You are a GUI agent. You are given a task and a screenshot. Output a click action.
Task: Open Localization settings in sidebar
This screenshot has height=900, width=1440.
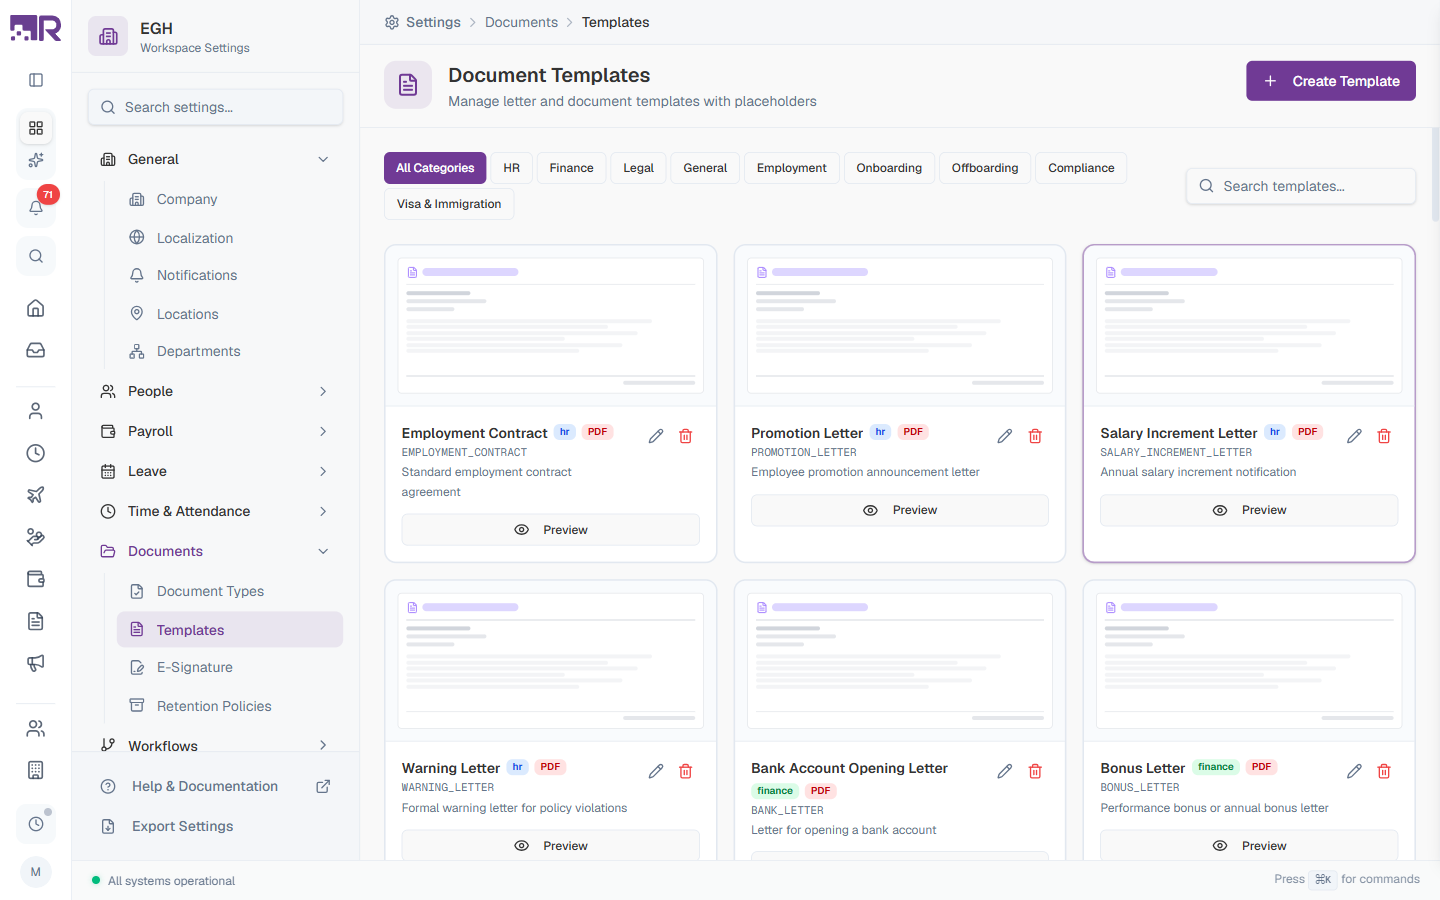(230, 238)
